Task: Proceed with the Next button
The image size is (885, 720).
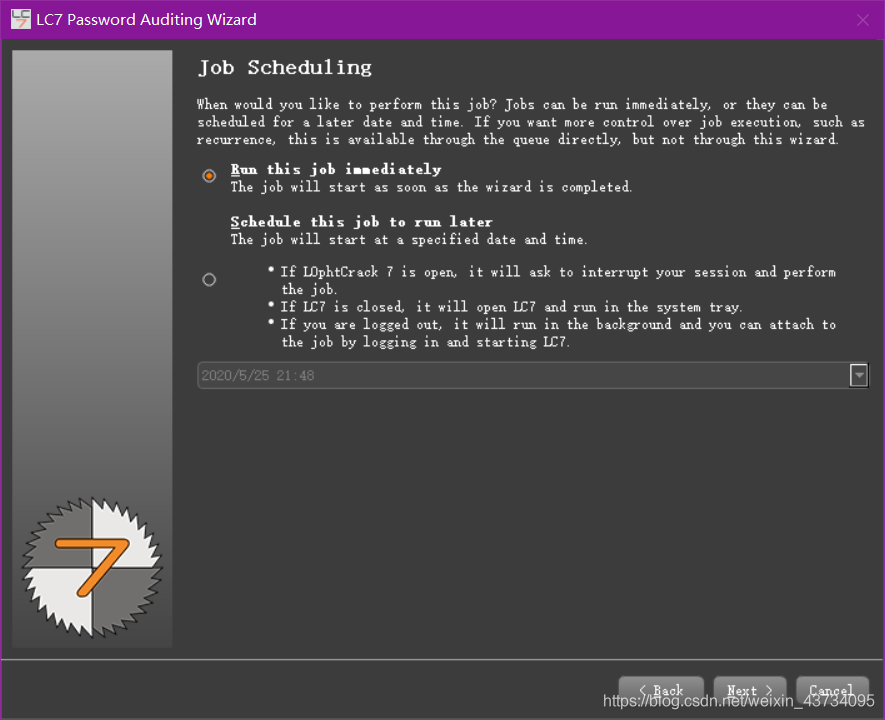Action: (x=750, y=690)
